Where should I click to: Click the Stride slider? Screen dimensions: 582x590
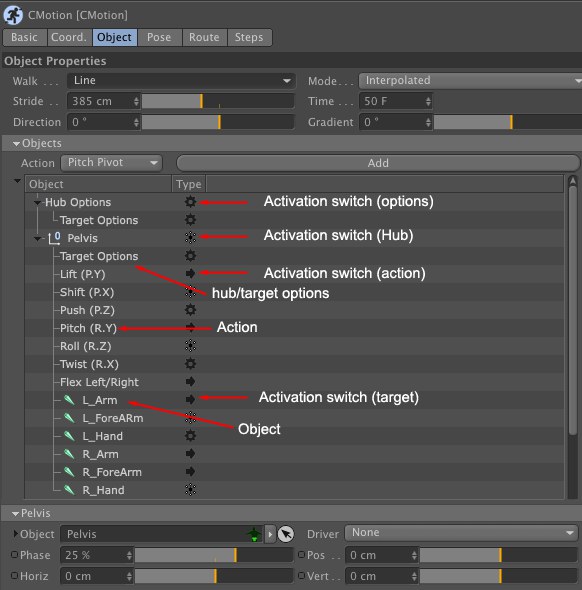(217, 101)
